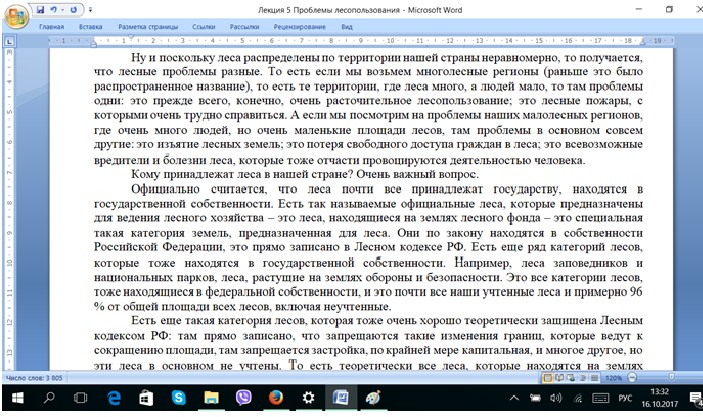
Task: Switch input language via РУС indicator
Action: pos(625,398)
